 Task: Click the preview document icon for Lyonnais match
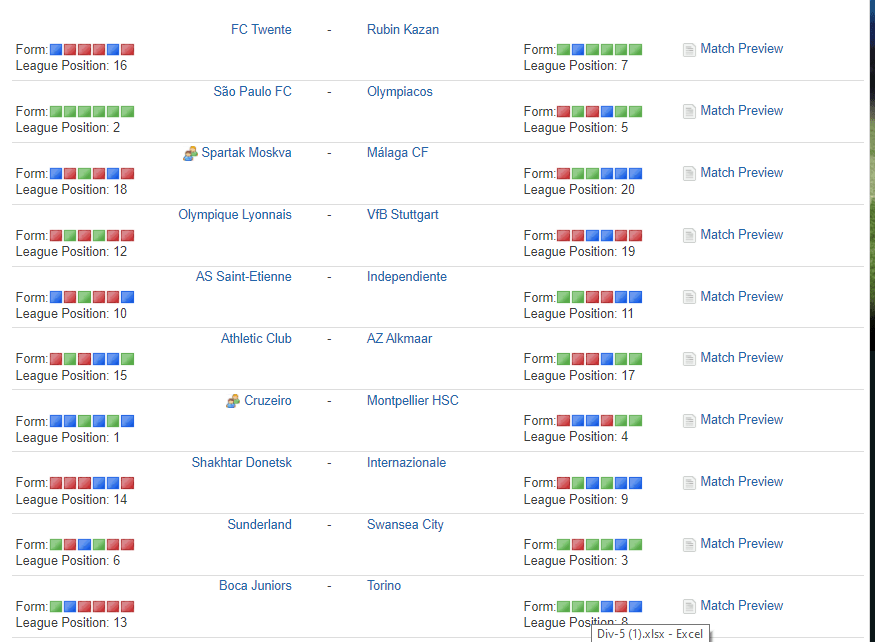689,235
